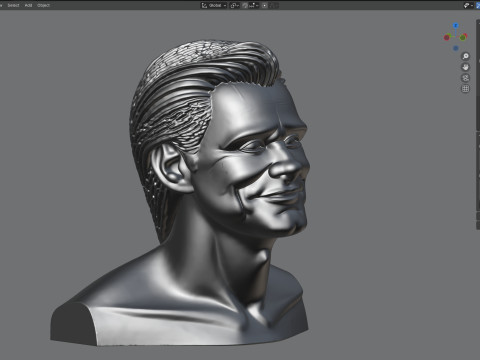Open the snapping options dropdown
Viewport: 480px width, 360px height.
[253, 5]
